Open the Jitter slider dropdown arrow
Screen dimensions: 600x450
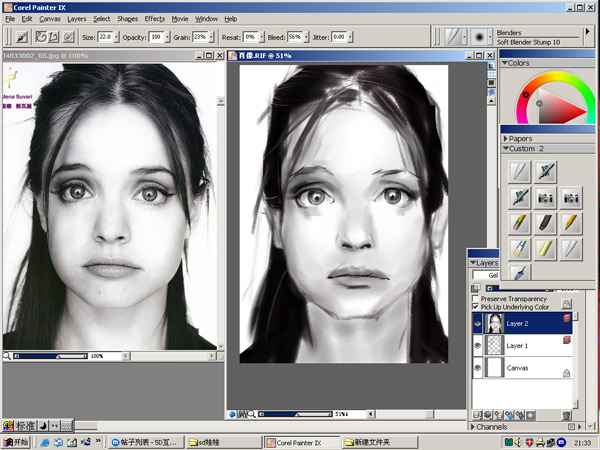click(350, 37)
